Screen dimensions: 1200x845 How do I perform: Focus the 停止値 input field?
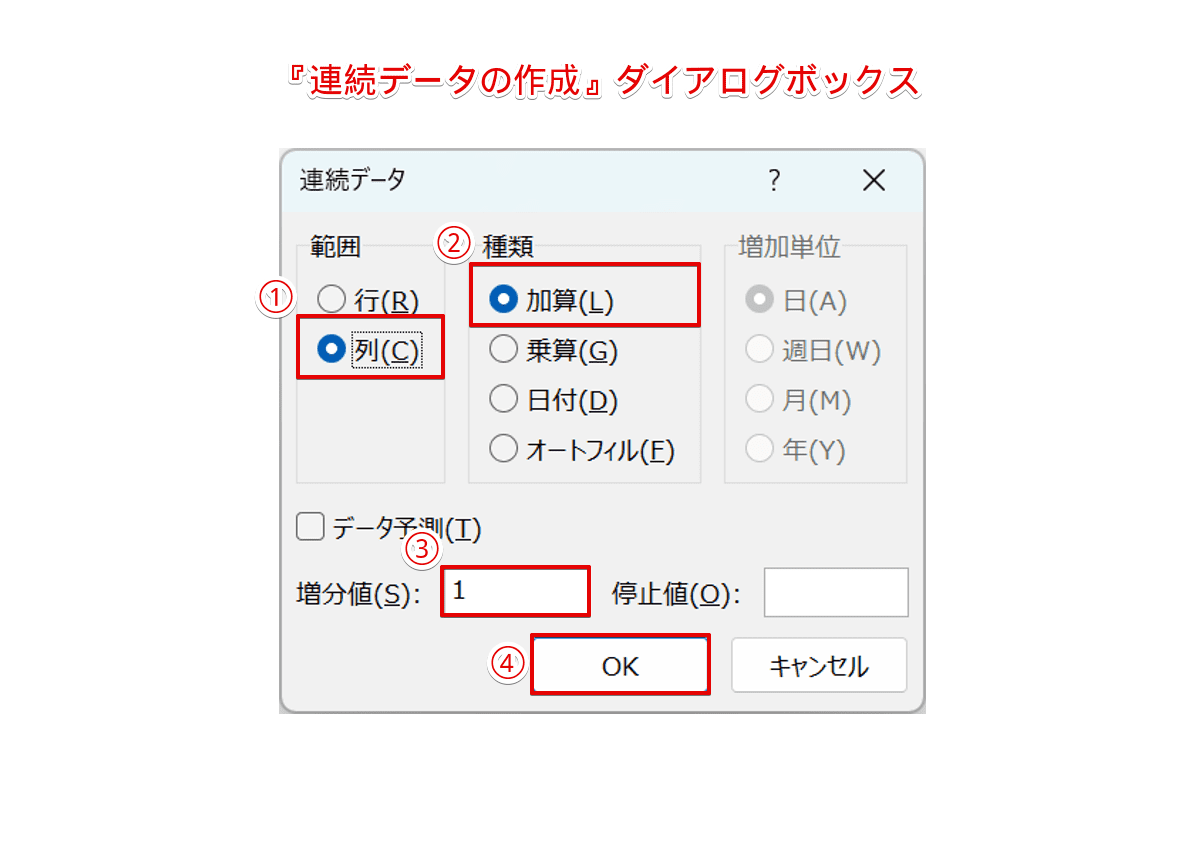click(x=836, y=593)
